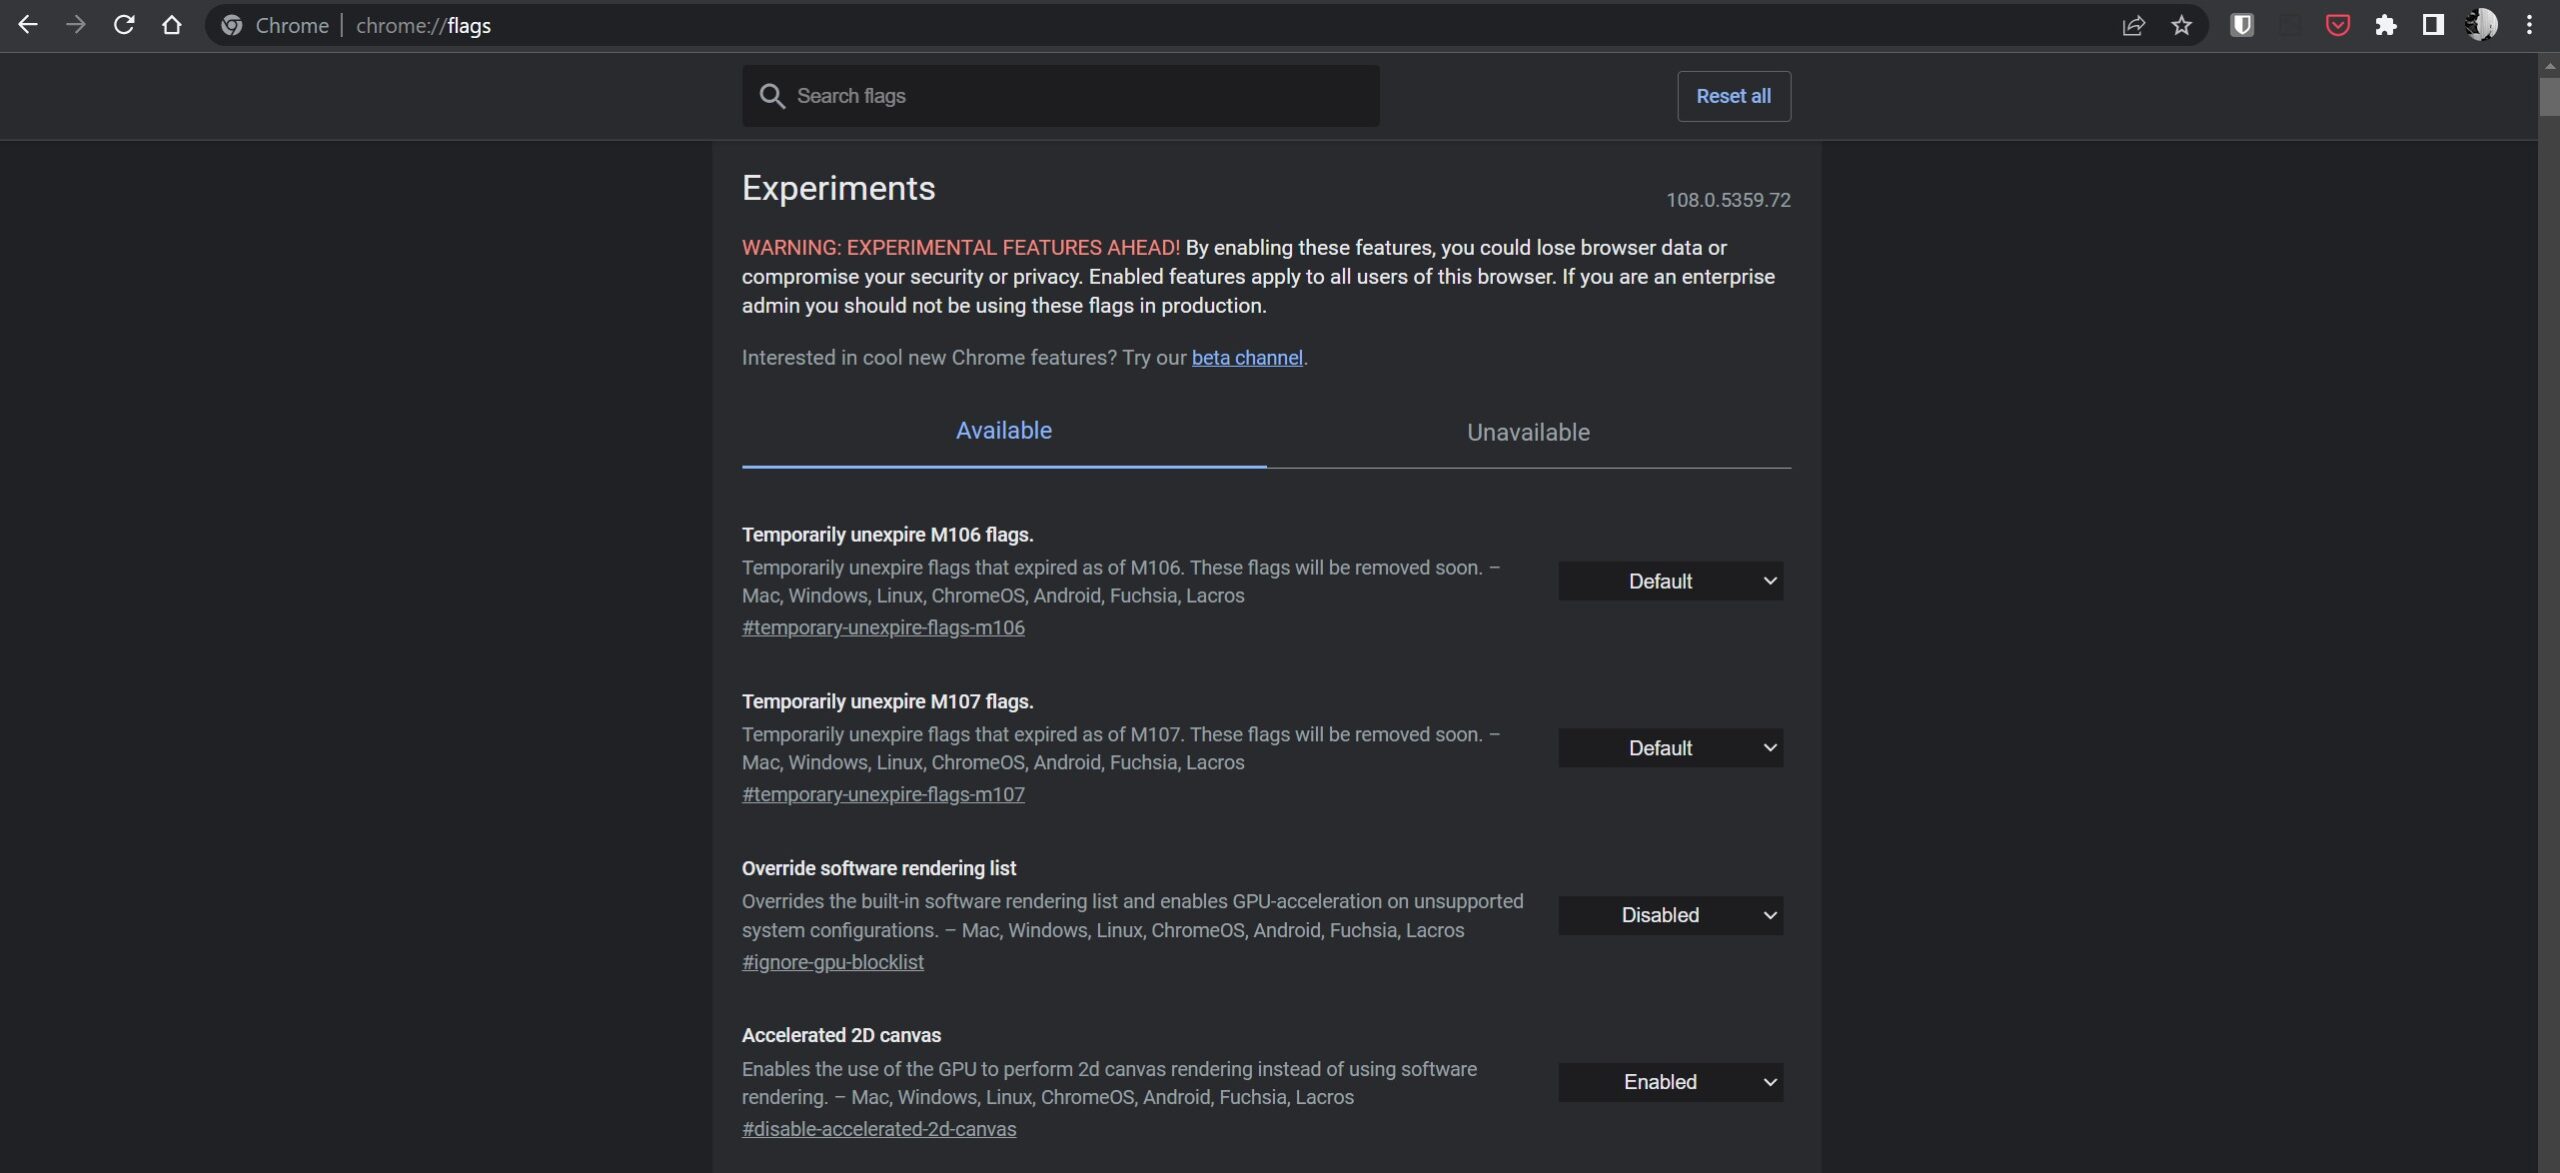Expand Override software rendering list Disabled dropdown
Viewport: 2560px width, 1173px height.
tap(1670, 915)
